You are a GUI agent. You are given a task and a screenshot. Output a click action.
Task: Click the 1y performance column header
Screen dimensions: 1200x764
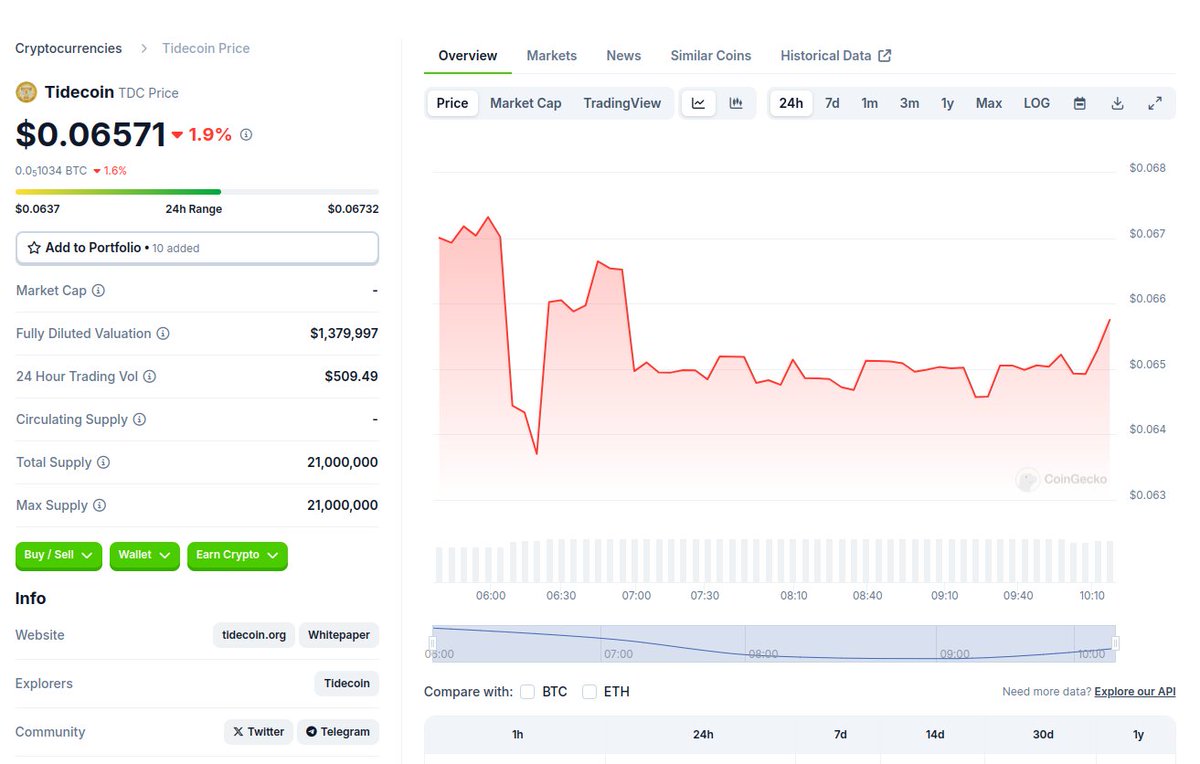1138,735
